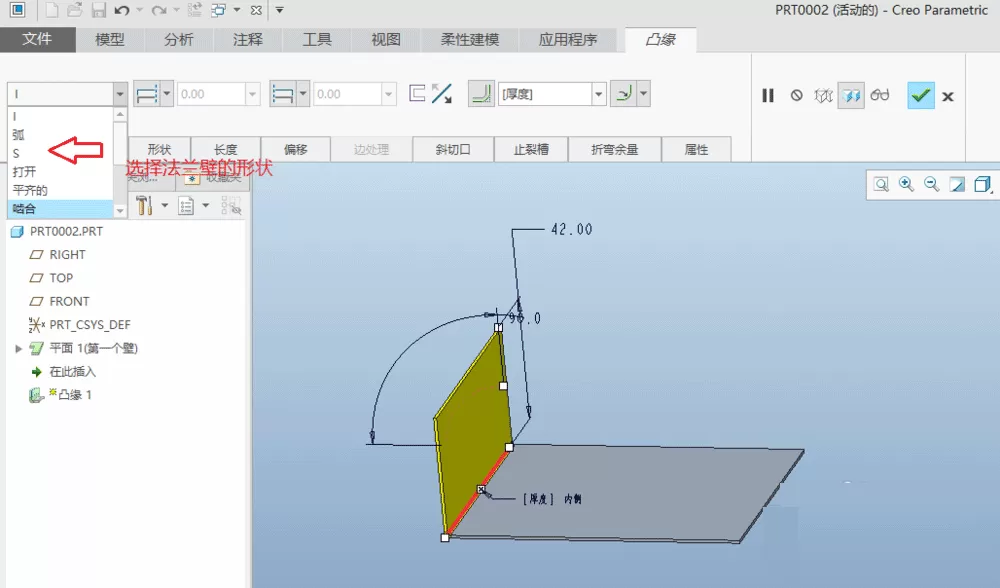The height and width of the screenshot is (588, 1000).
Task: Click the refit zoom icon in graphics toolbar
Action: click(x=881, y=184)
